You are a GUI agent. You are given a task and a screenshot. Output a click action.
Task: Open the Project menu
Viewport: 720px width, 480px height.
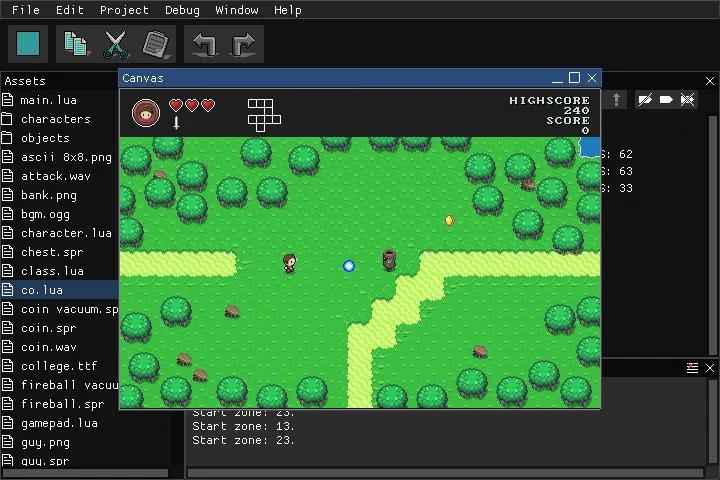point(124,10)
